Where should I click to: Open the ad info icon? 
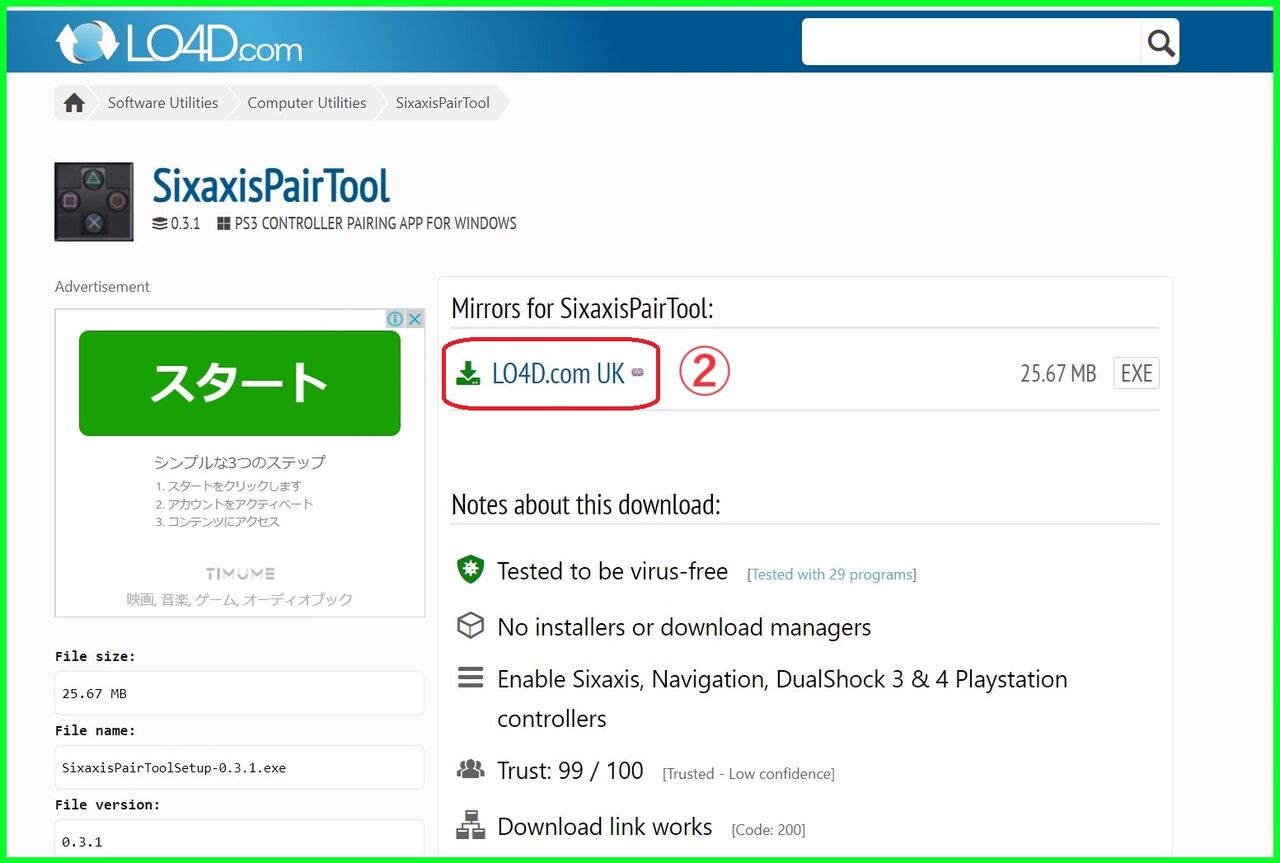click(x=395, y=319)
